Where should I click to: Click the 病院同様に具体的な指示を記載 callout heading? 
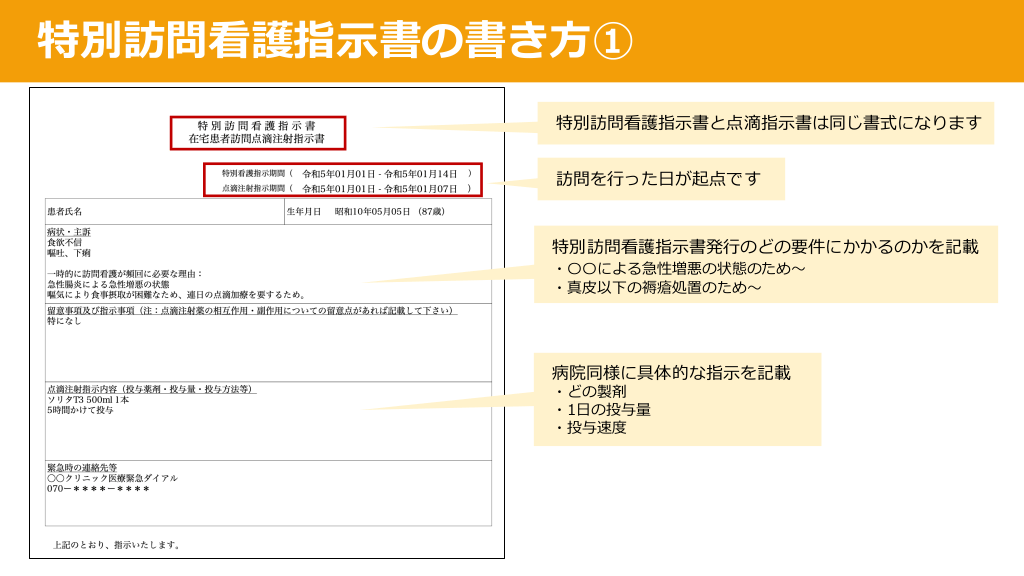[x=664, y=373]
